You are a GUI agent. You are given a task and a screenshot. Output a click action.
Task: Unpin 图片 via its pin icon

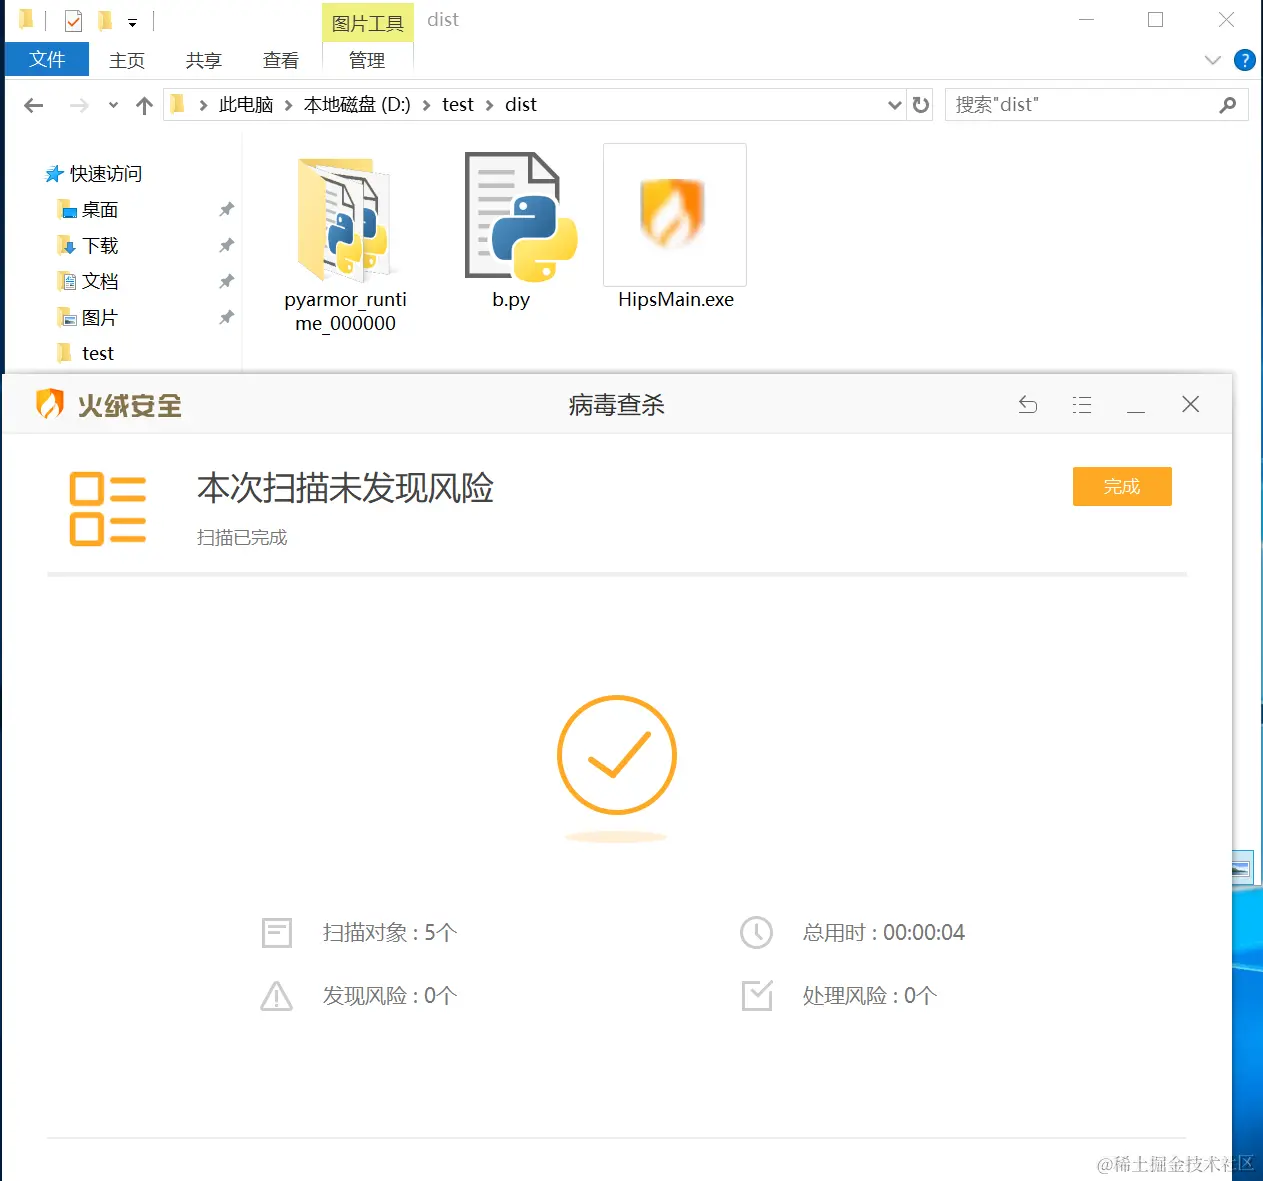tap(226, 317)
